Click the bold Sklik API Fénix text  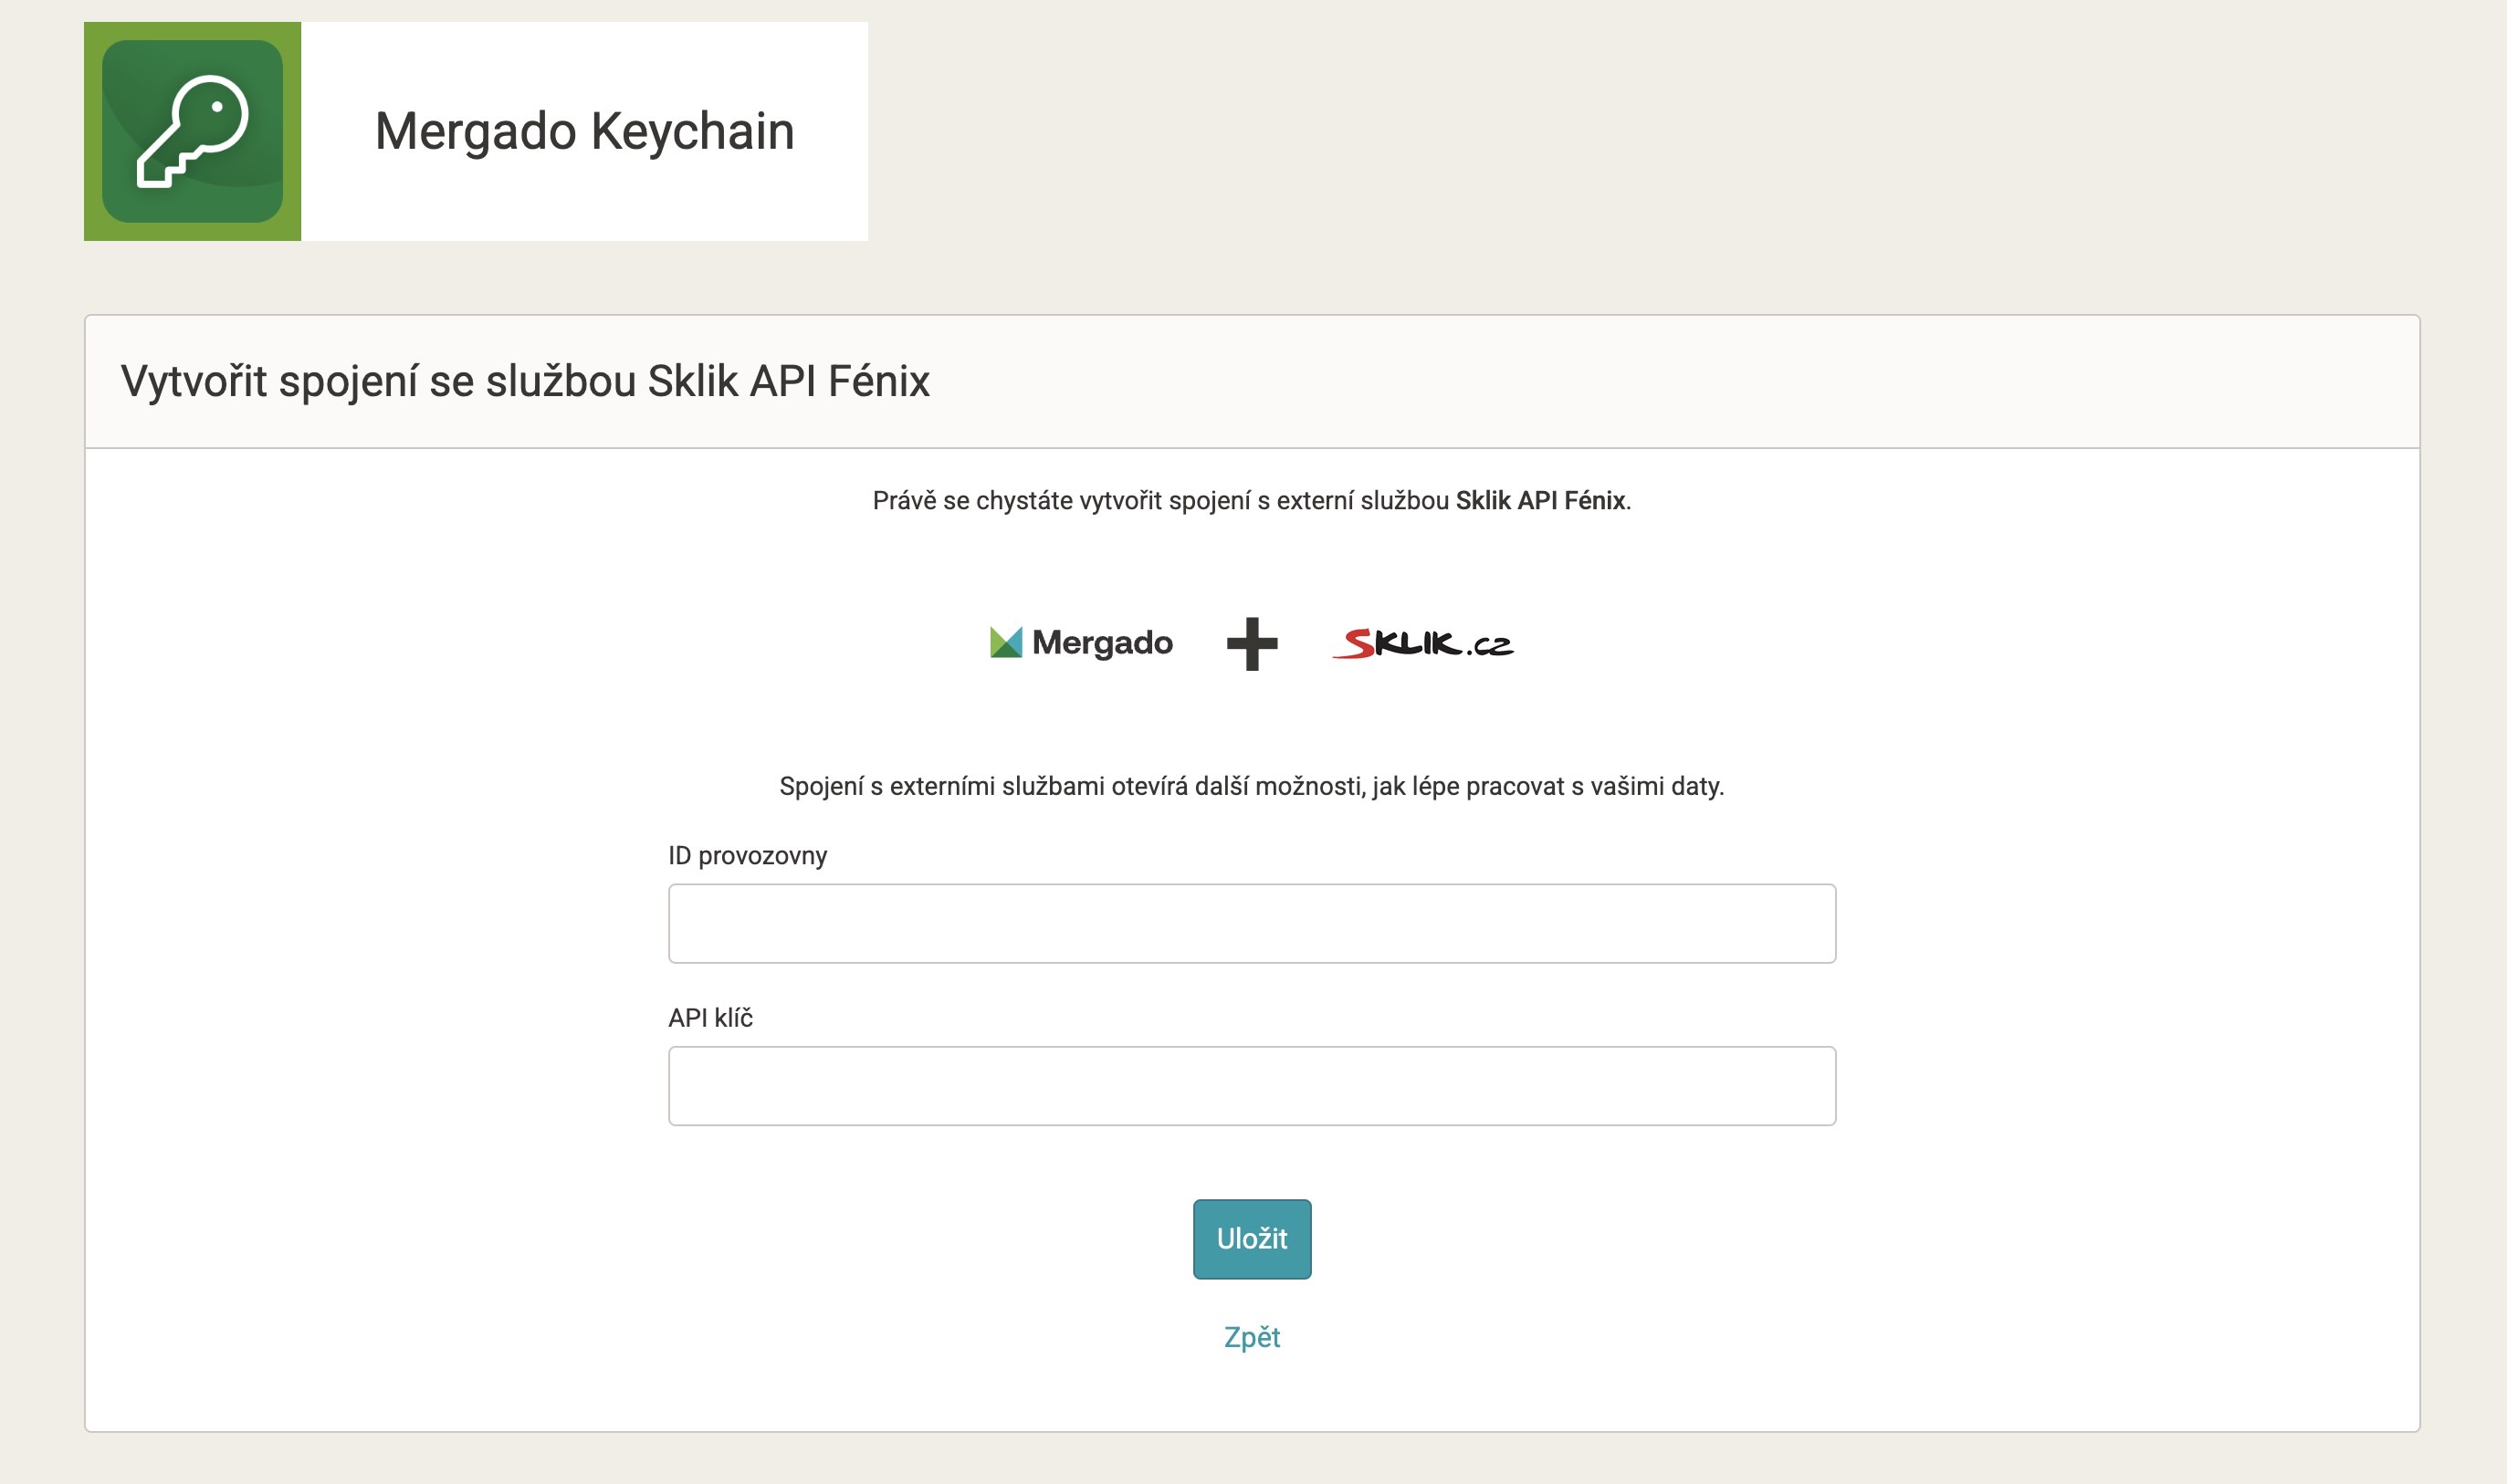(x=1540, y=501)
